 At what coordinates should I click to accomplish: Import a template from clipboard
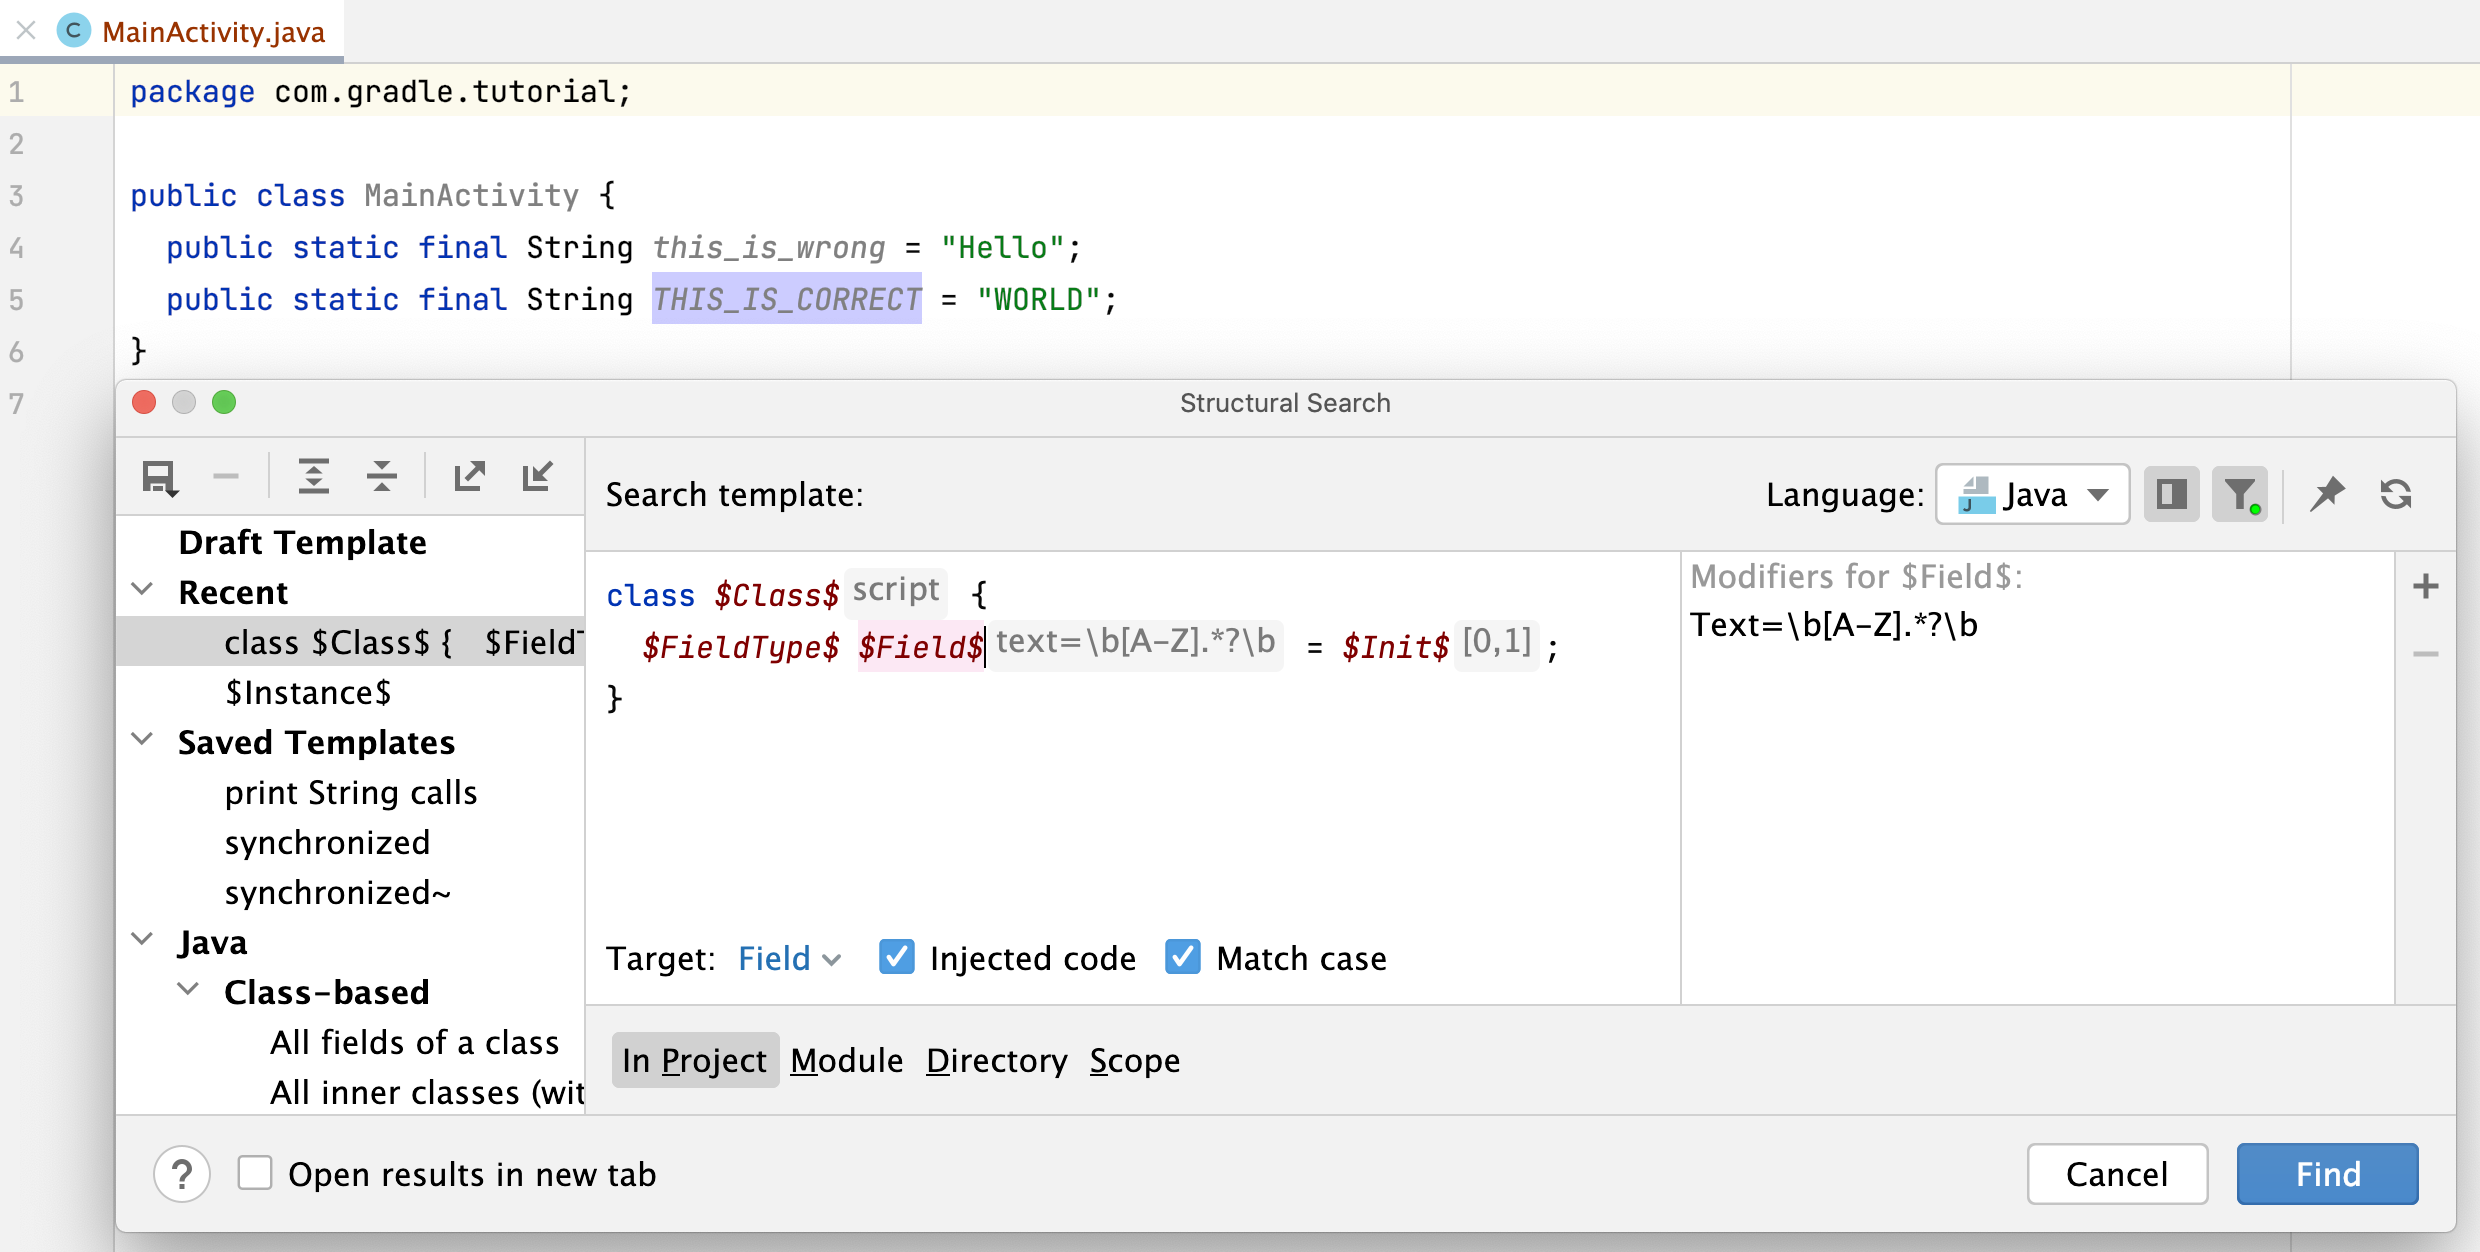[x=538, y=477]
